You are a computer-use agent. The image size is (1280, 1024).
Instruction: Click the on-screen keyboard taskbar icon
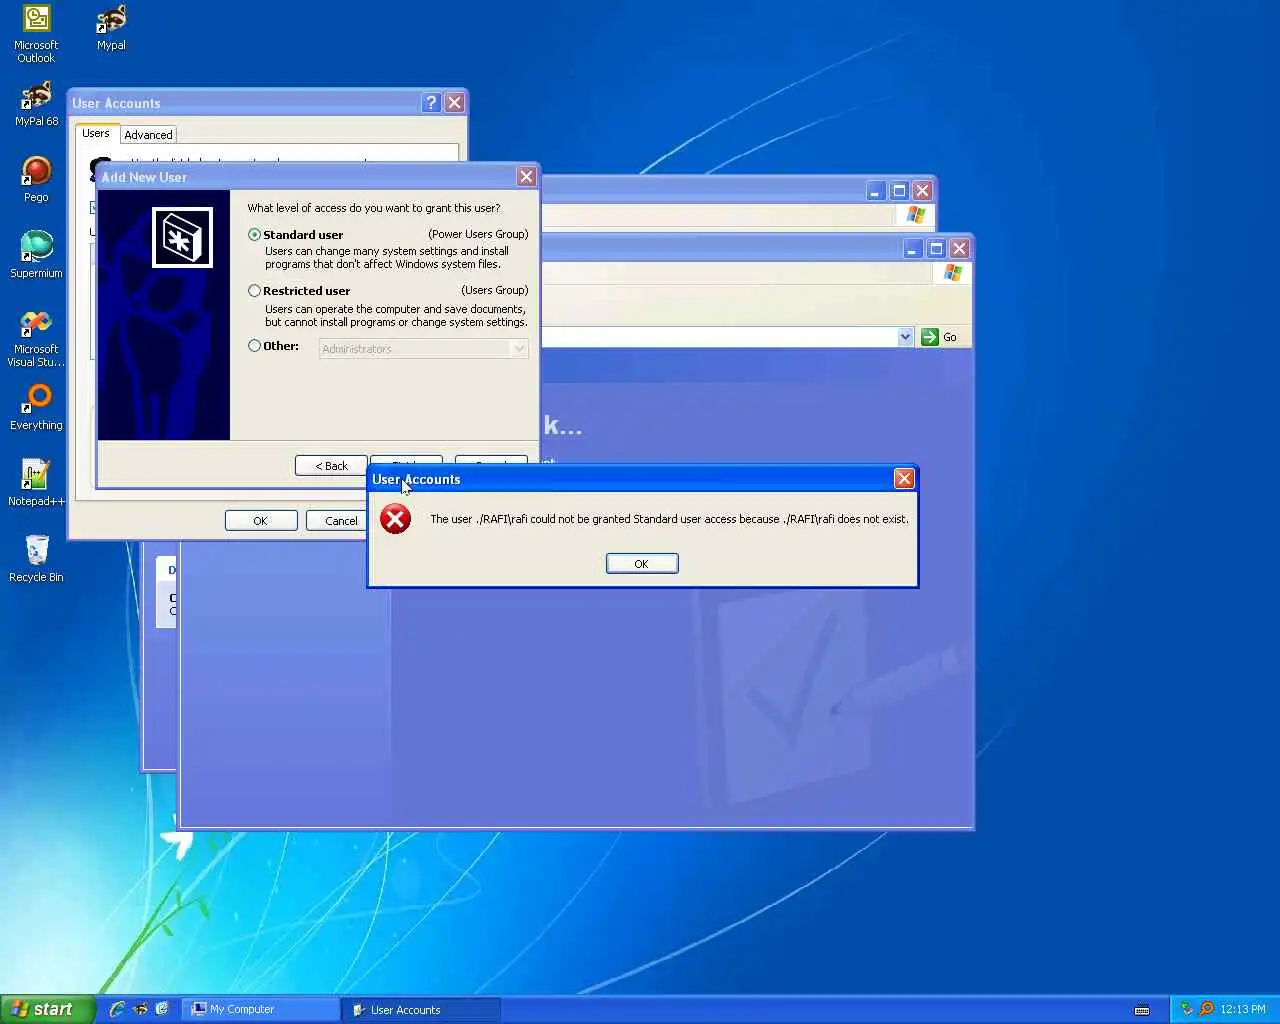[1142, 1009]
